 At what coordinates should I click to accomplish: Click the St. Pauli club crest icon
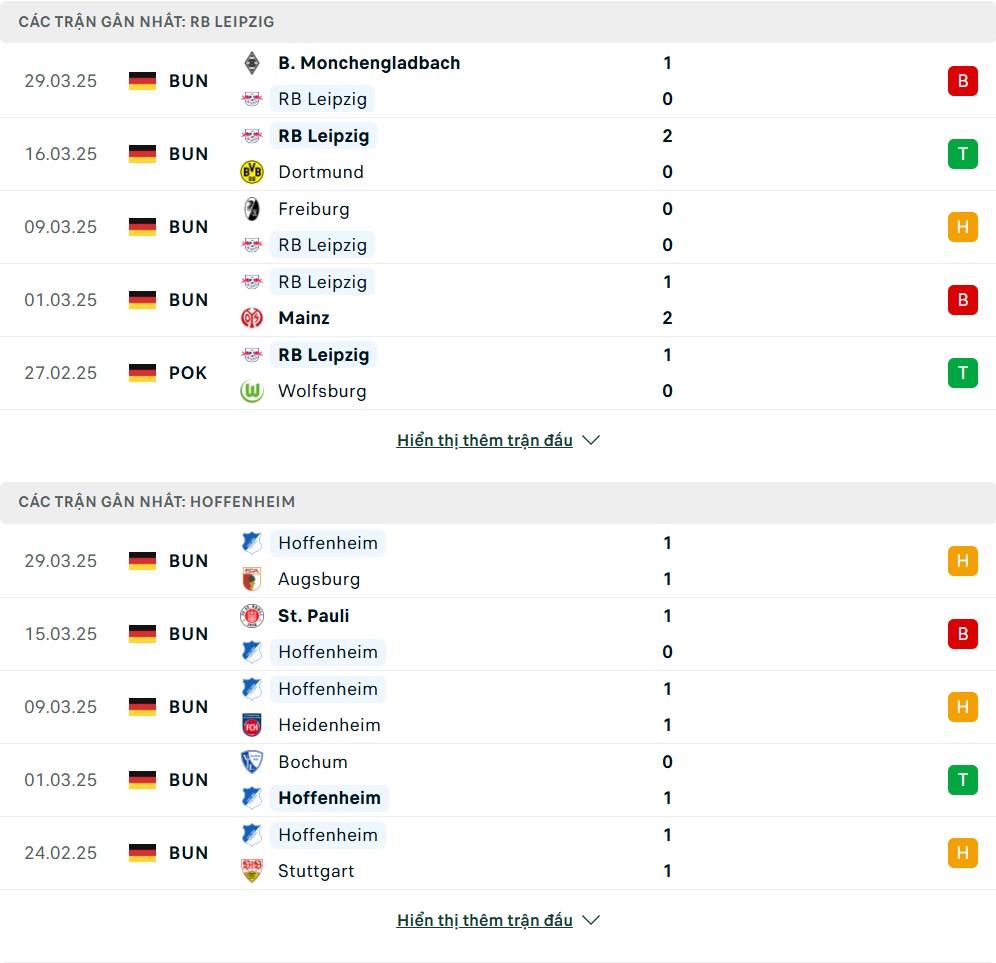252,616
